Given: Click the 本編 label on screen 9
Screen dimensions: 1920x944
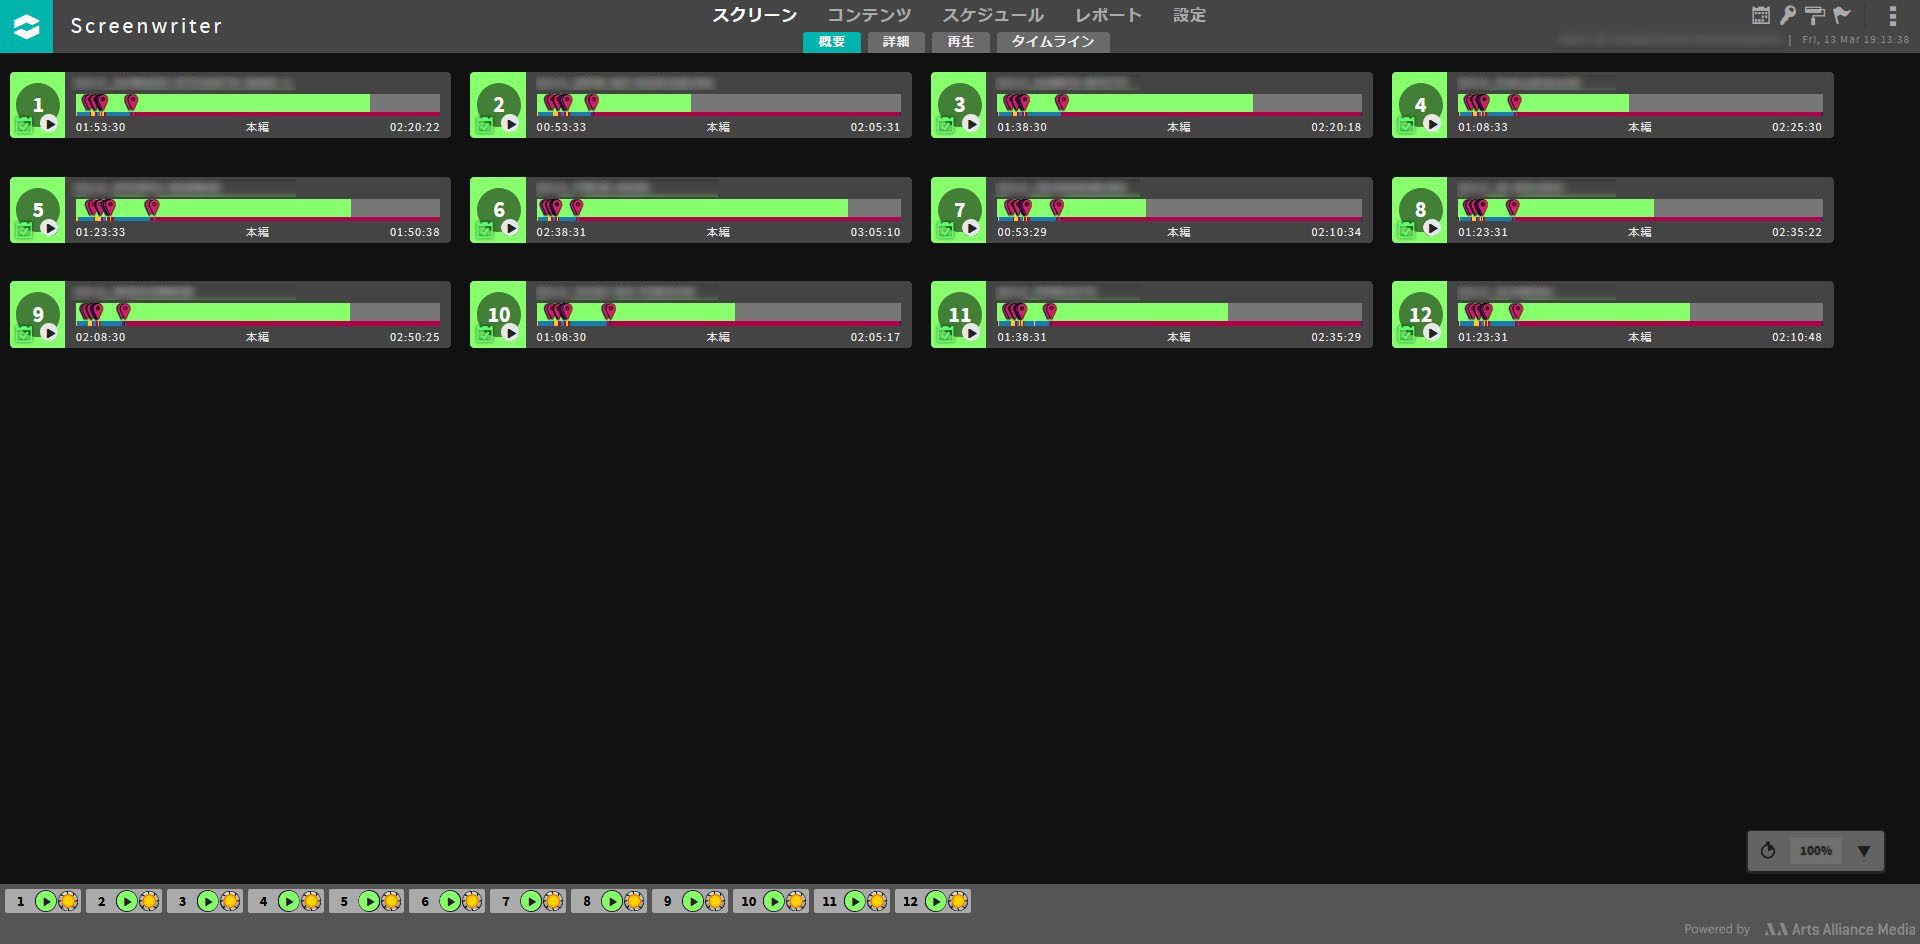Looking at the screenshot, I should [258, 337].
